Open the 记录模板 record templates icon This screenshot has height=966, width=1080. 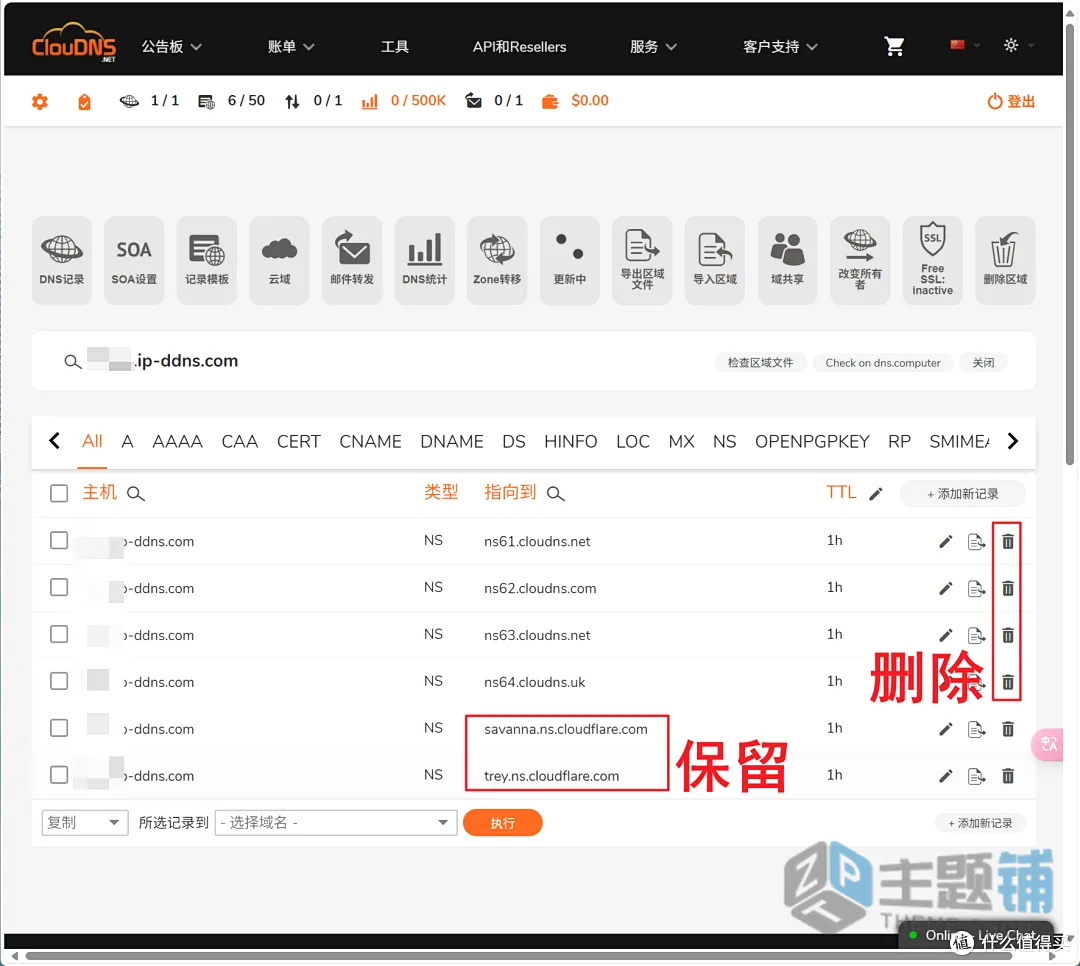click(x=207, y=260)
